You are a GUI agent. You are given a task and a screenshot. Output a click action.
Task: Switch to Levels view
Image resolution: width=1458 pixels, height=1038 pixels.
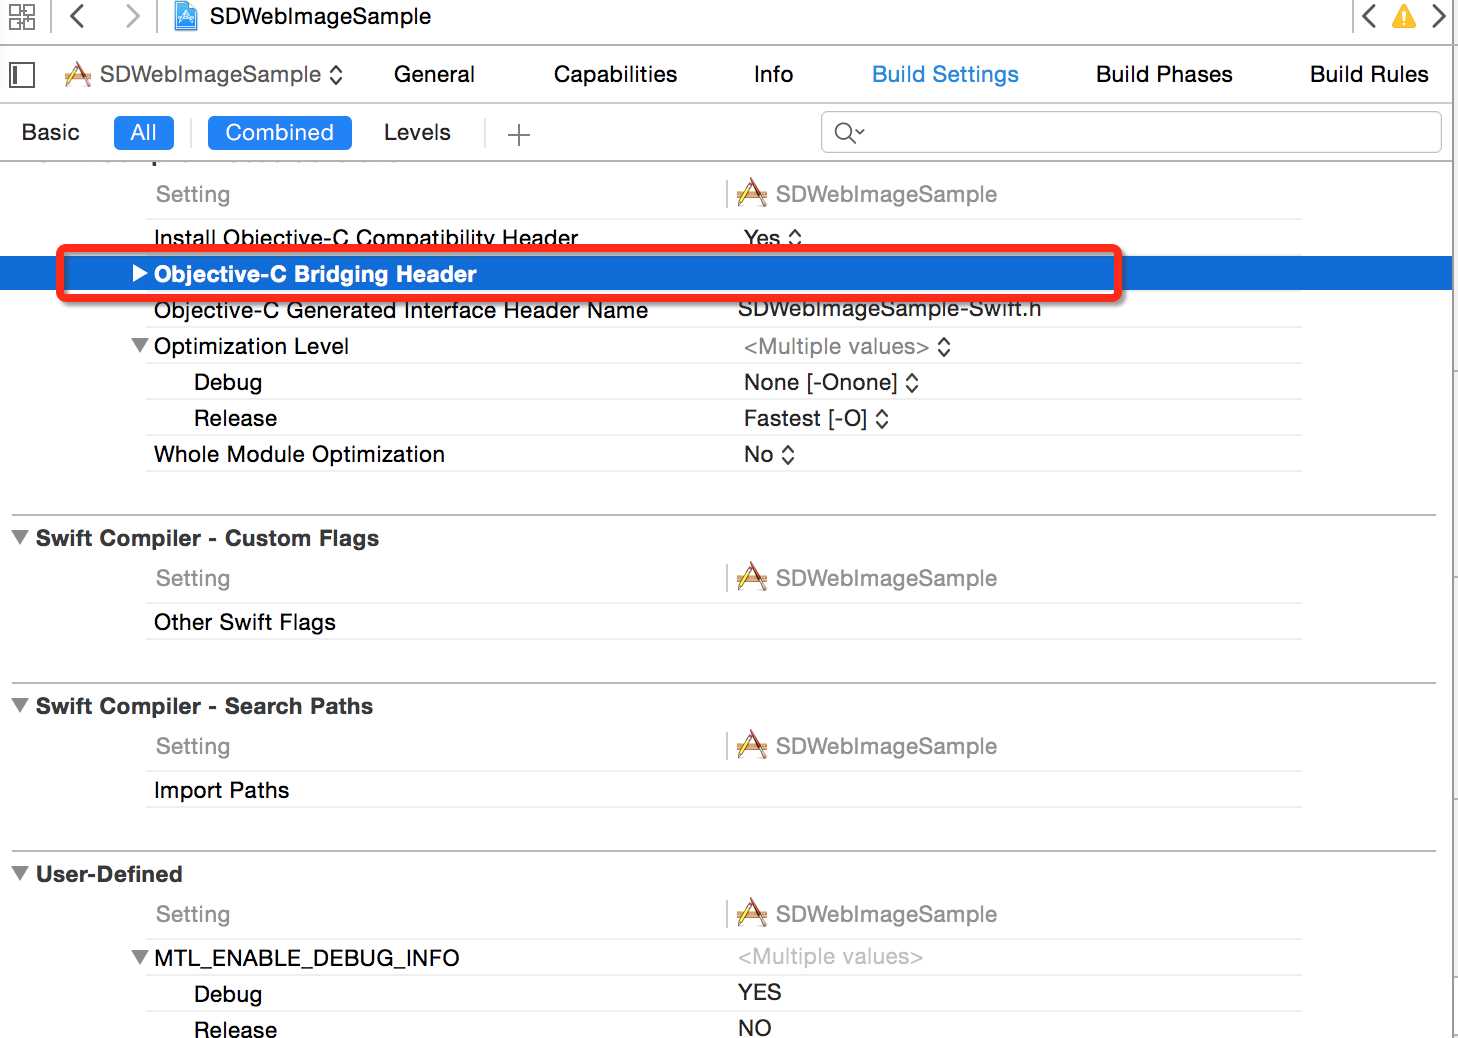pos(417,133)
